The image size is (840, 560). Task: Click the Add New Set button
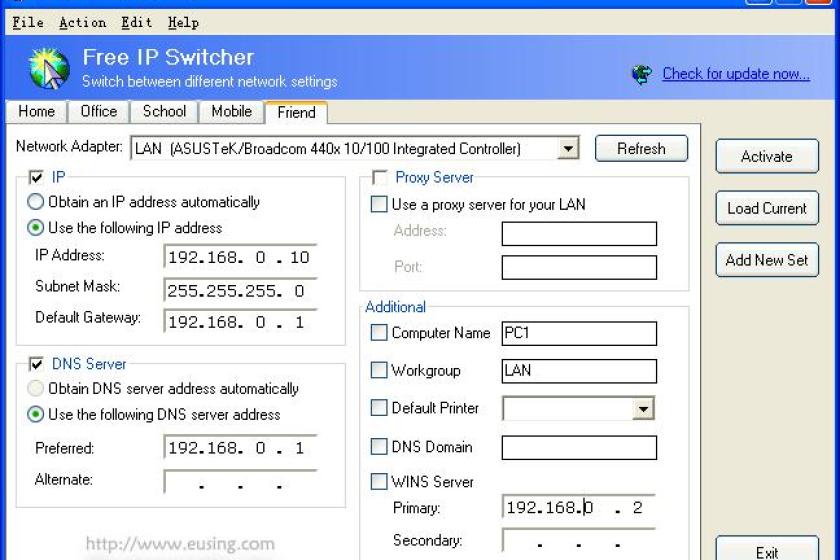[767, 260]
